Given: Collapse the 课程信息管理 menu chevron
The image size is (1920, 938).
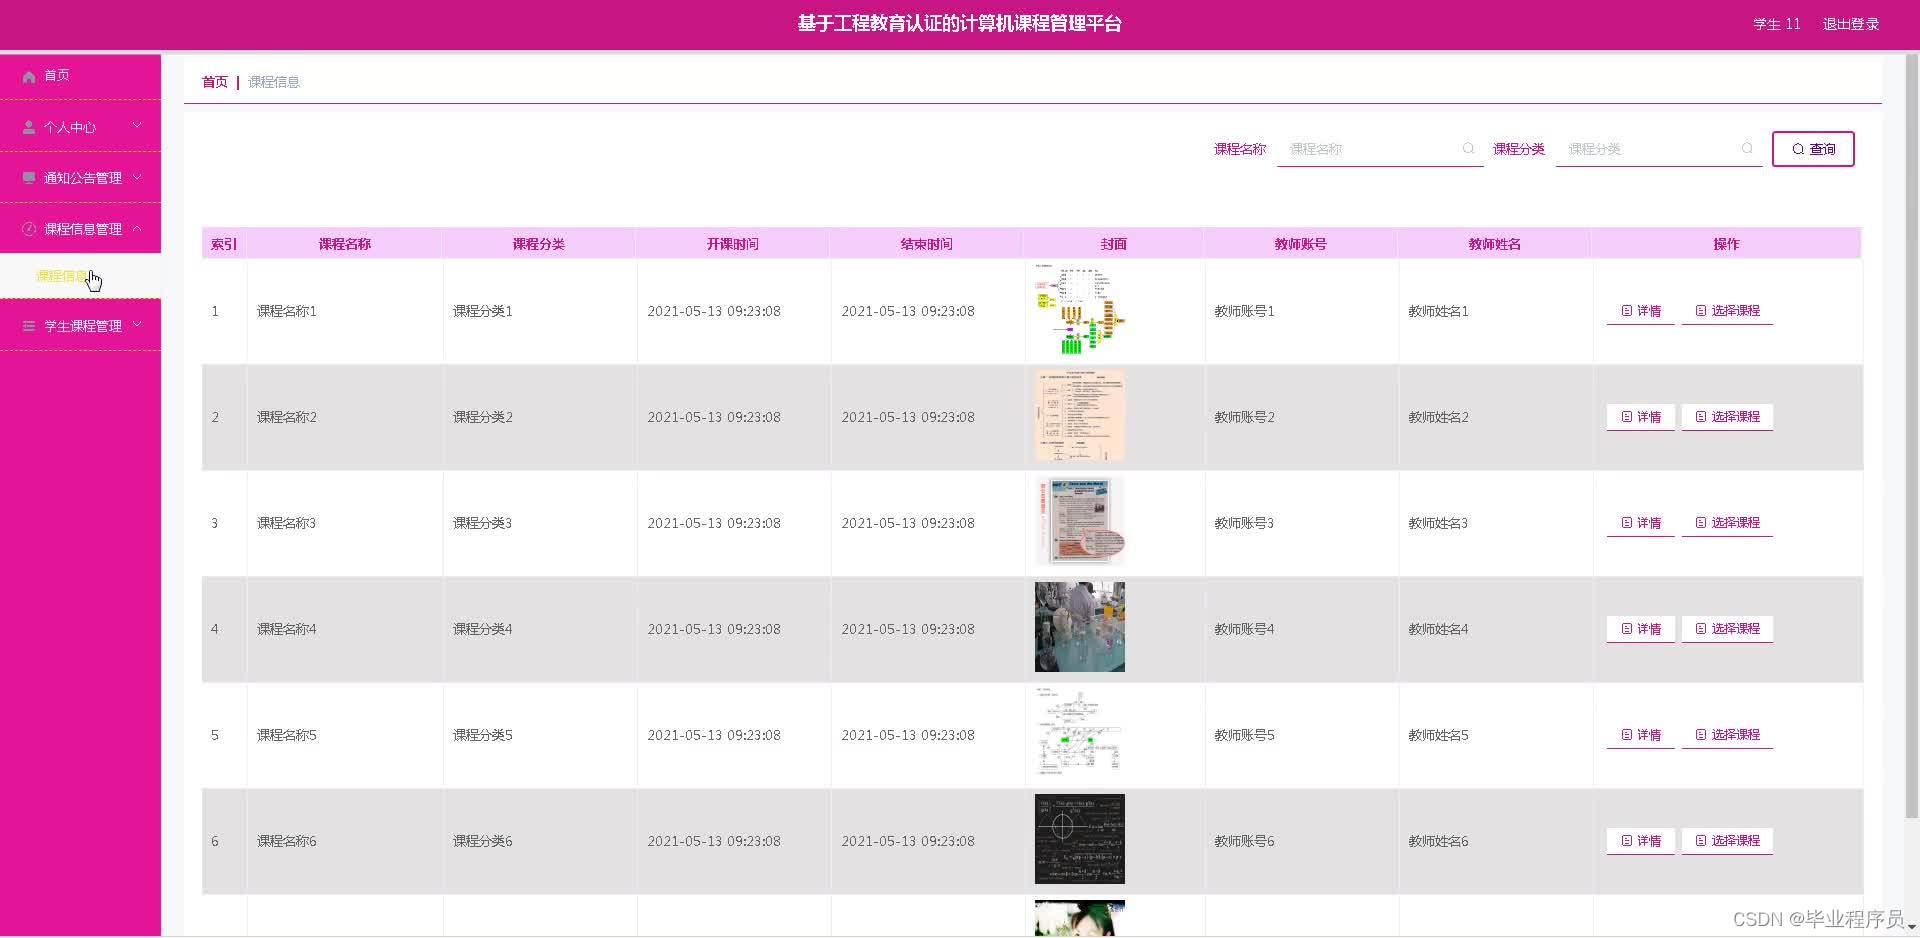Looking at the screenshot, I should click(x=137, y=228).
